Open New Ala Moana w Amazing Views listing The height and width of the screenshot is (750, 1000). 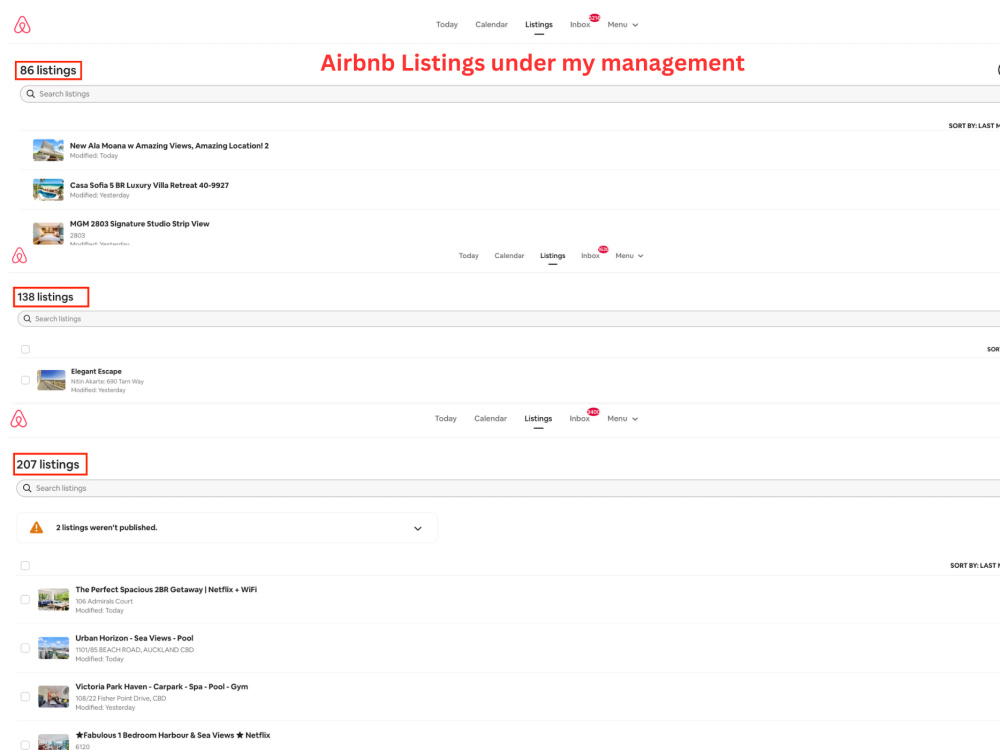169,146
